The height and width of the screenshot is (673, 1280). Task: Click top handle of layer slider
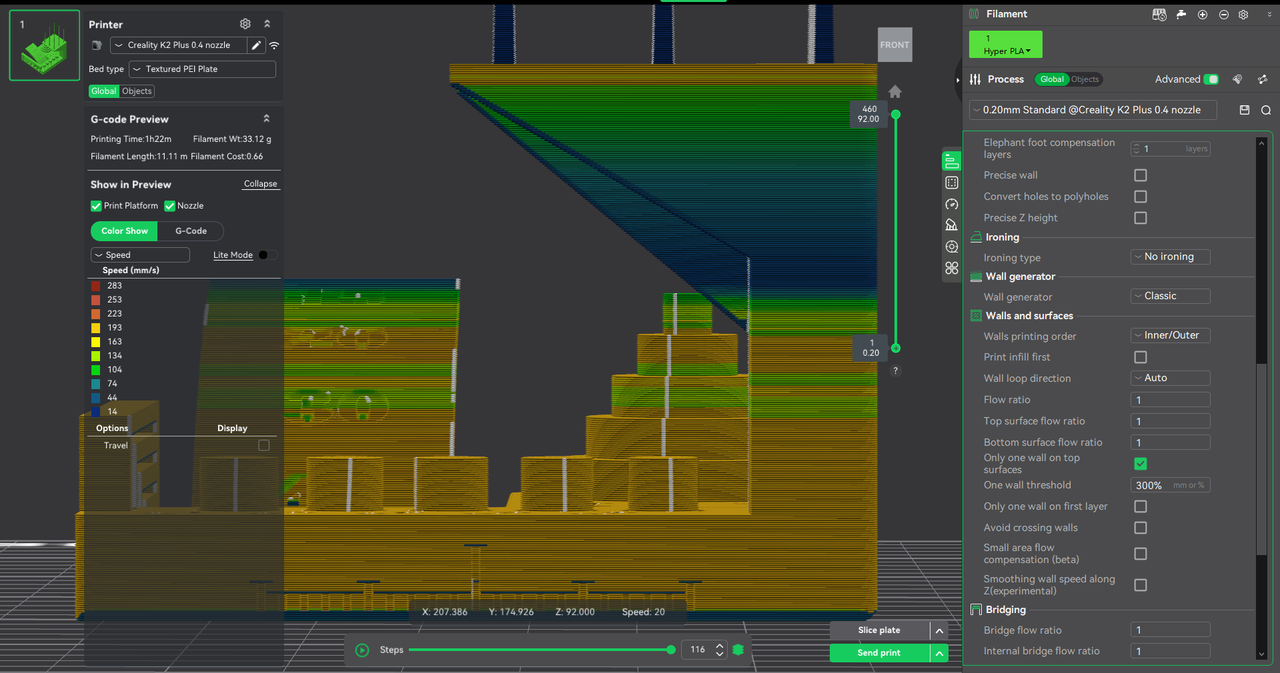click(896, 114)
